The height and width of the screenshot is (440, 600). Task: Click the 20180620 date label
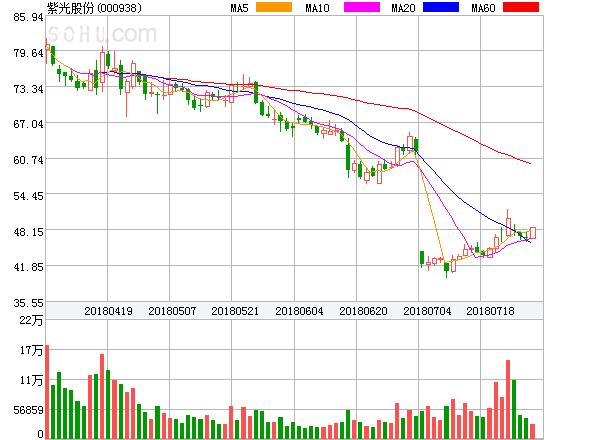pos(363,311)
